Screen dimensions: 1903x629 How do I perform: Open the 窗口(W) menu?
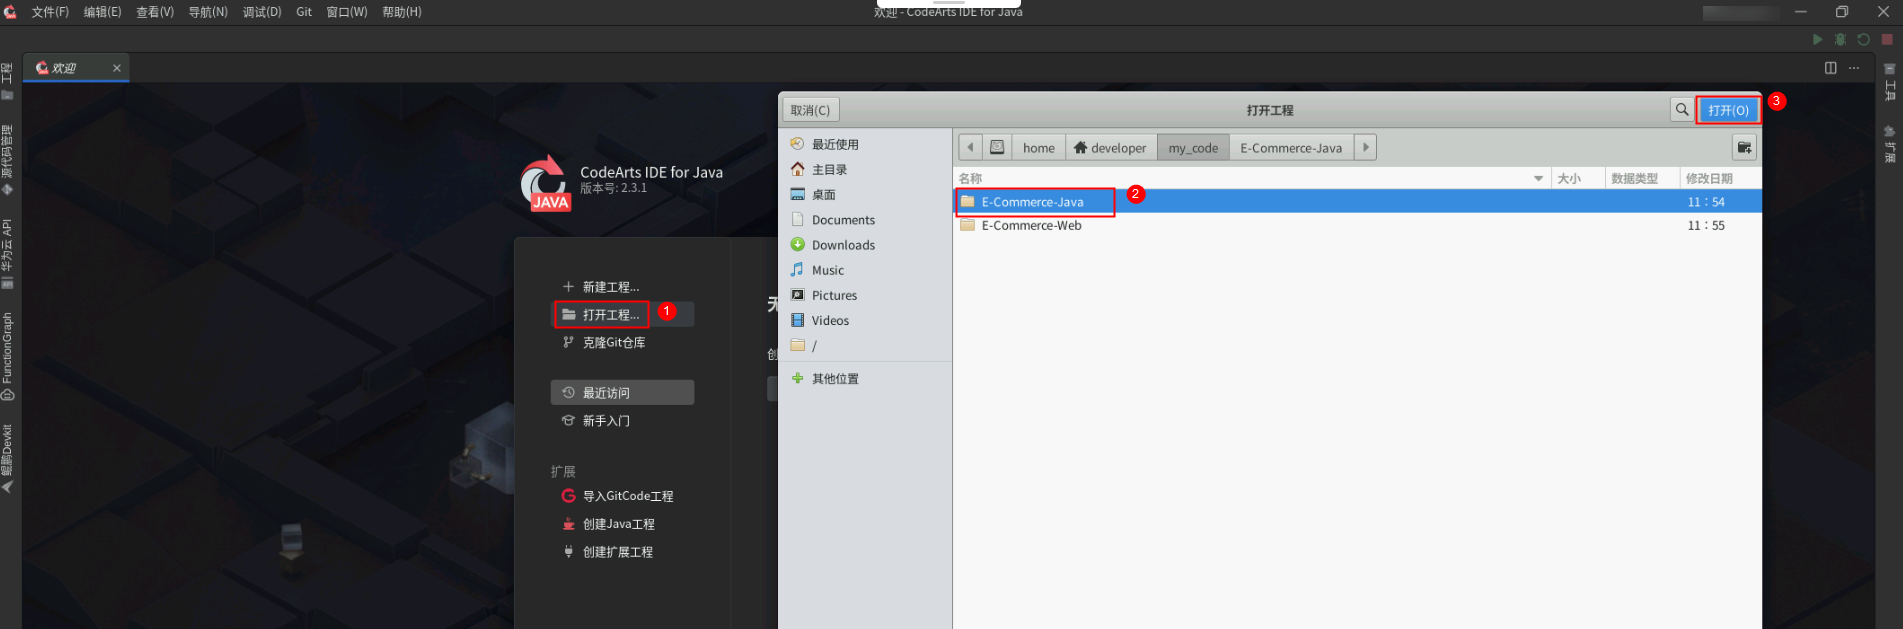(347, 12)
